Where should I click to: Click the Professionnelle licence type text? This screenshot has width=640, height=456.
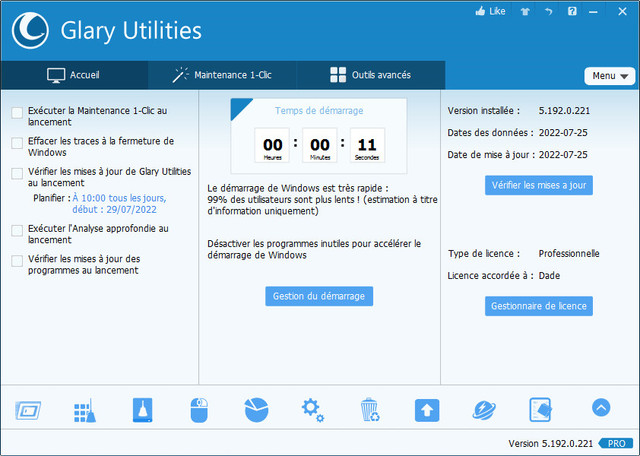coord(569,254)
